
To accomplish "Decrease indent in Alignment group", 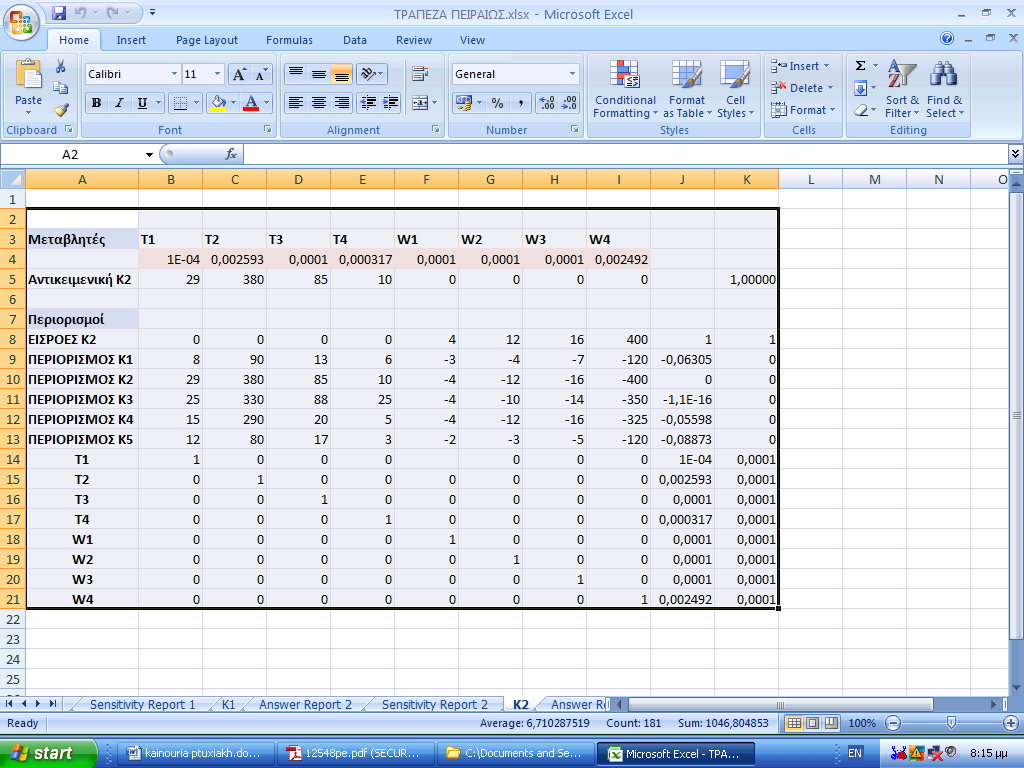I will point(368,103).
